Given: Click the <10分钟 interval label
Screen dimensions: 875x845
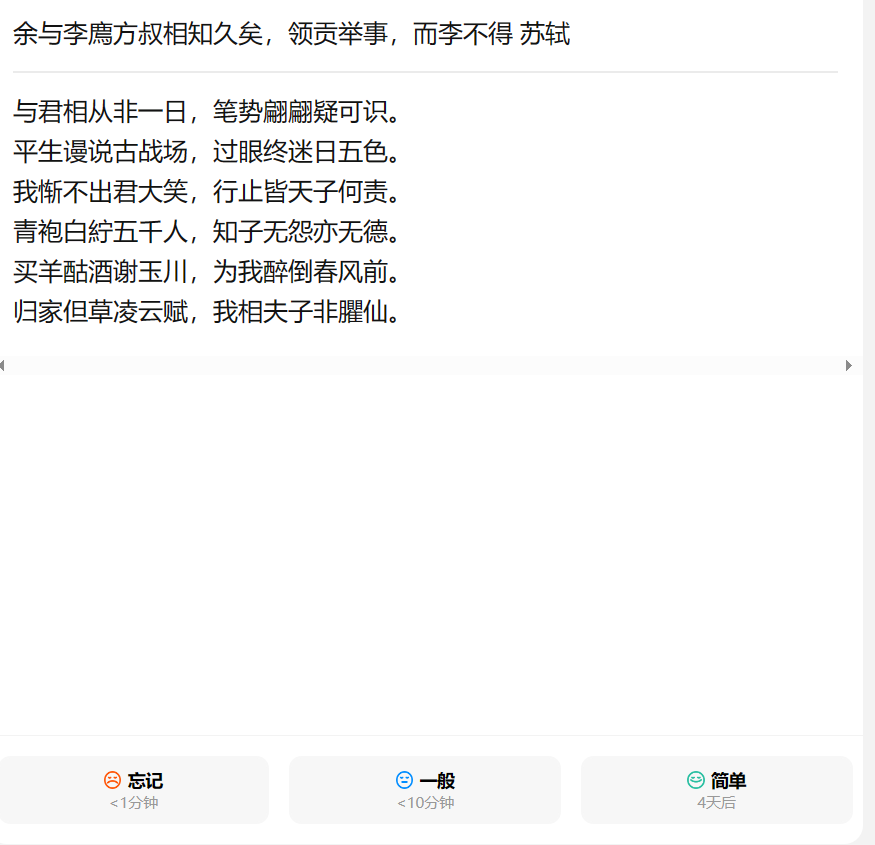Looking at the screenshot, I should [x=425, y=803].
